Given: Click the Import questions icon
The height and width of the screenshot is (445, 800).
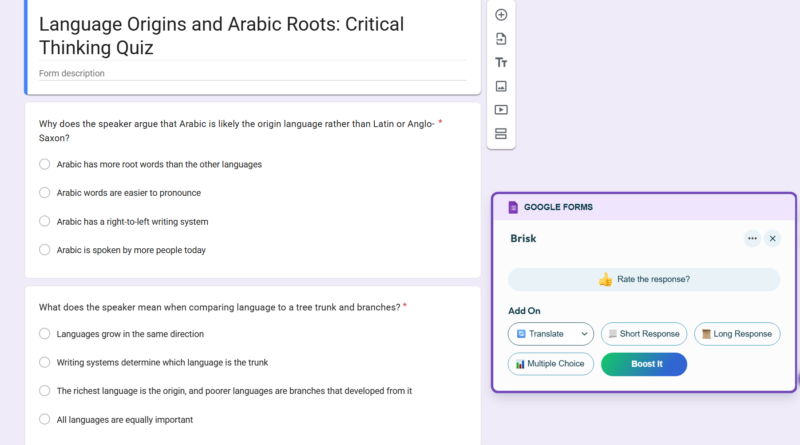Looking at the screenshot, I should point(501,39).
